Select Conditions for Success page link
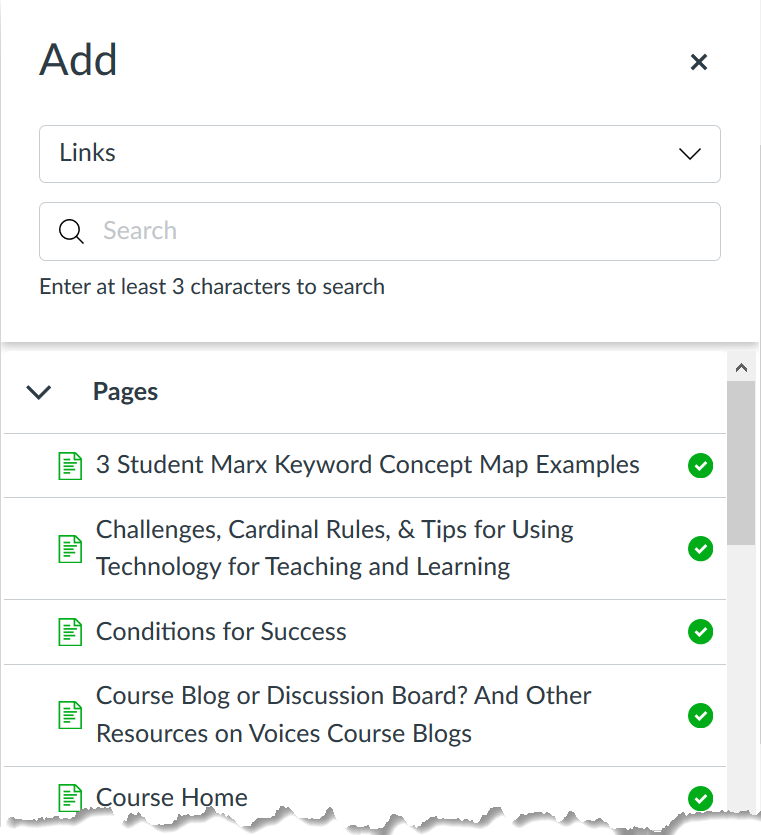This screenshot has height=835, width=761. pyautogui.click(x=221, y=632)
